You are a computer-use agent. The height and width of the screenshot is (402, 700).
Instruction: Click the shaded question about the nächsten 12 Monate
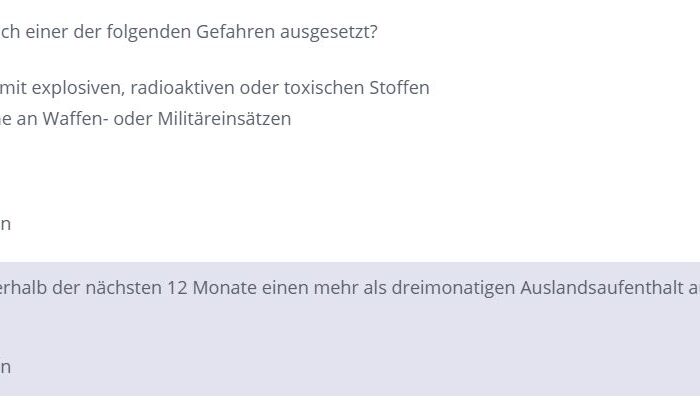click(350, 288)
